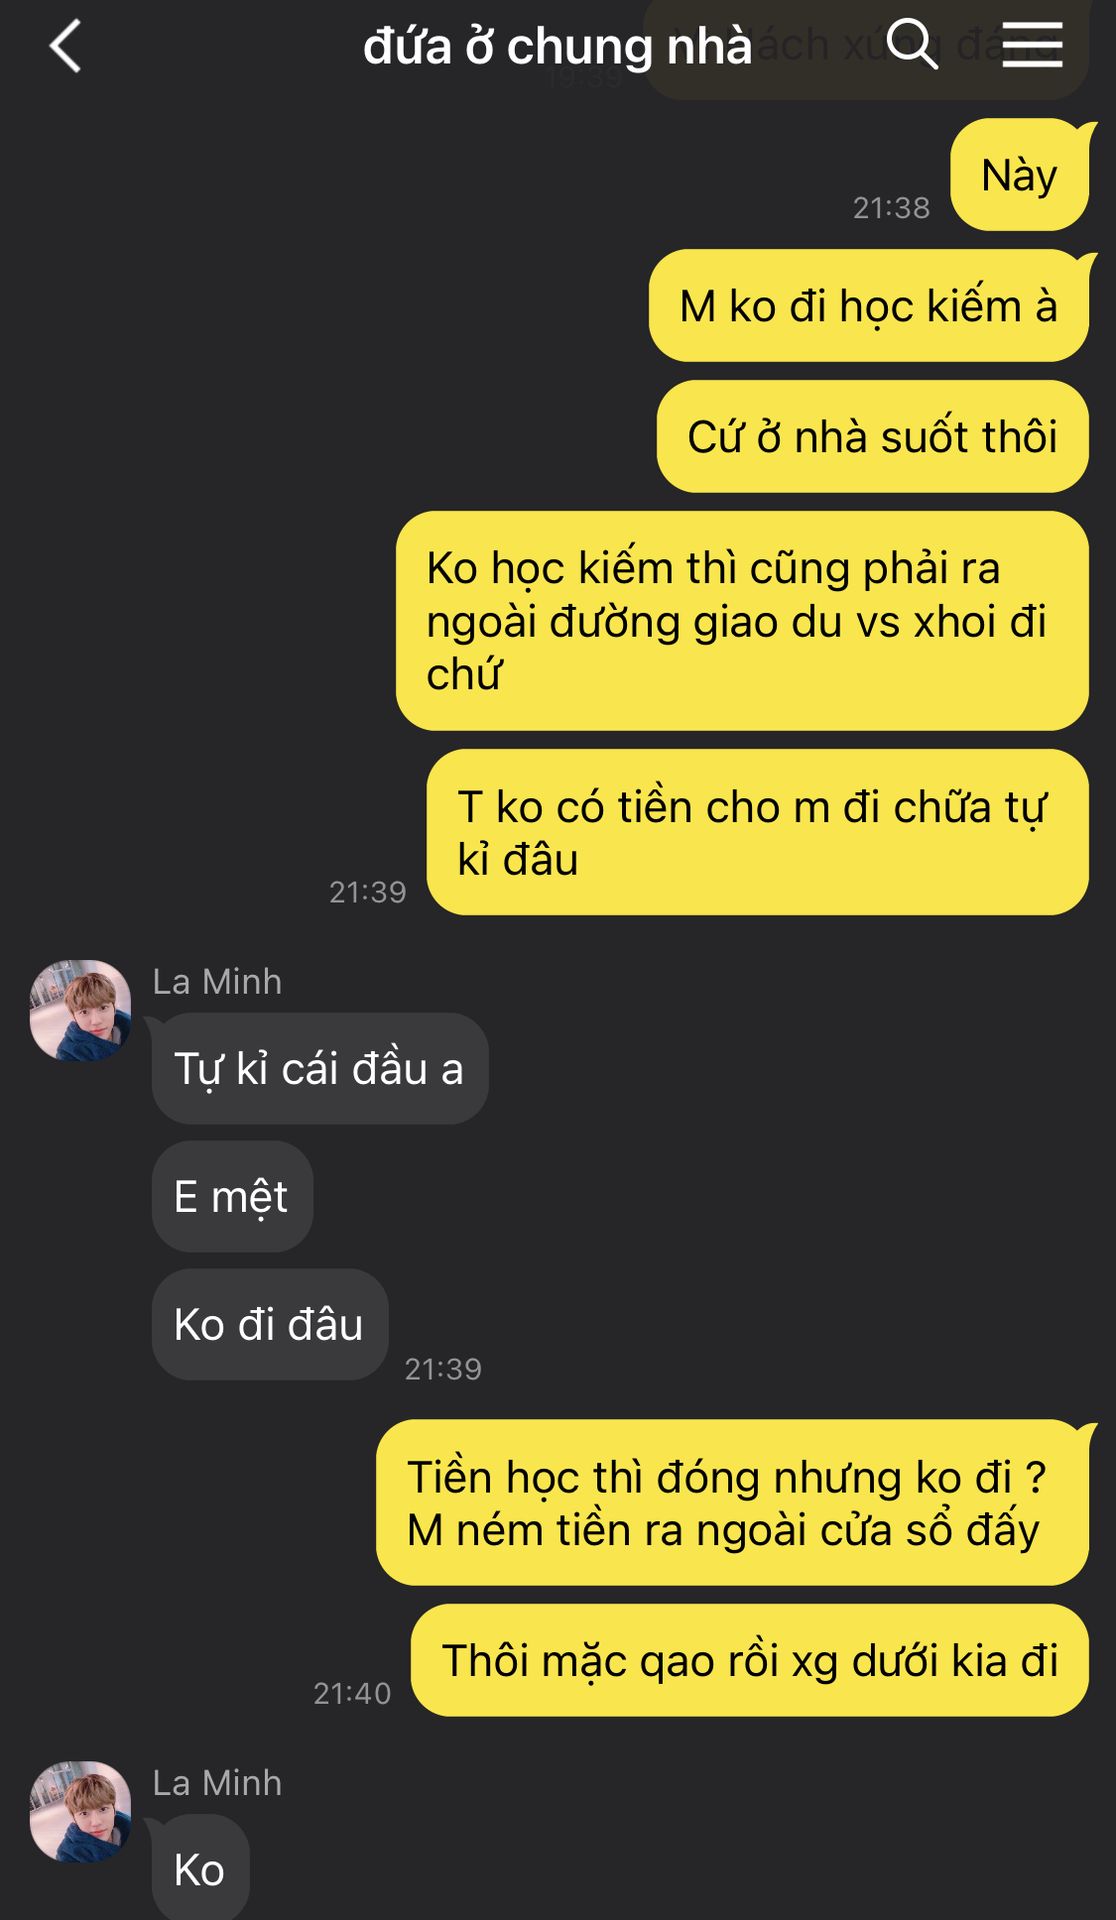Tap the 'Cứ ở nhà suốt thôi' bubble

[x=872, y=437]
